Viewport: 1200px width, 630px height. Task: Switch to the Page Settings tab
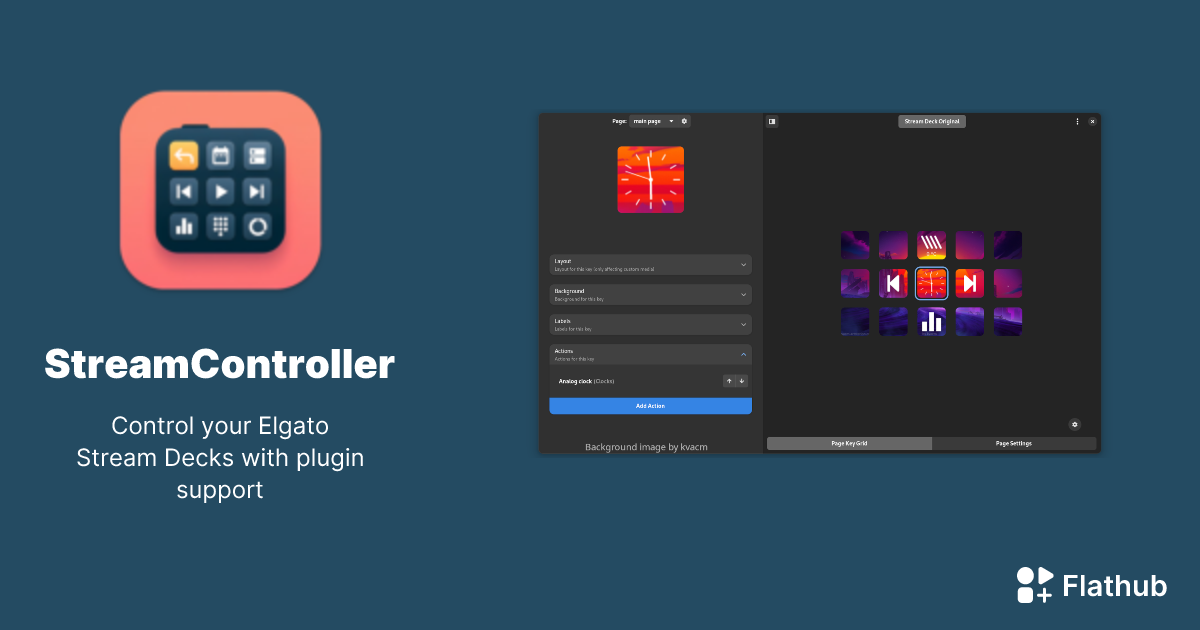1013,443
